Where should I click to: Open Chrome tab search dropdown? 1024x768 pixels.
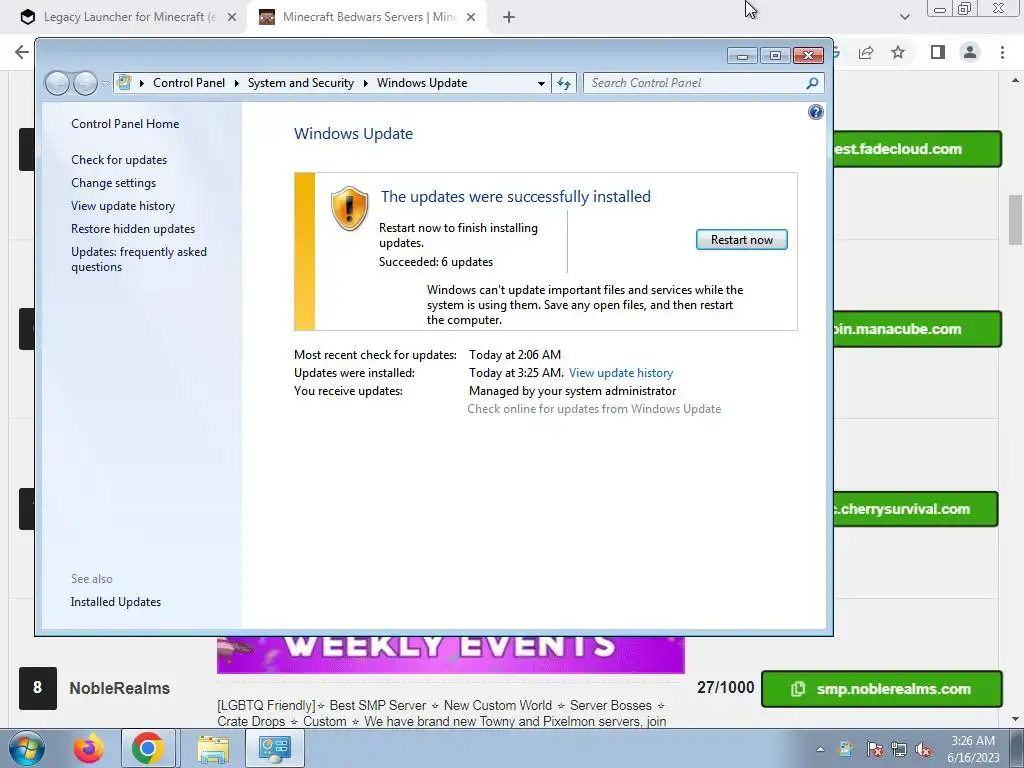(904, 17)
